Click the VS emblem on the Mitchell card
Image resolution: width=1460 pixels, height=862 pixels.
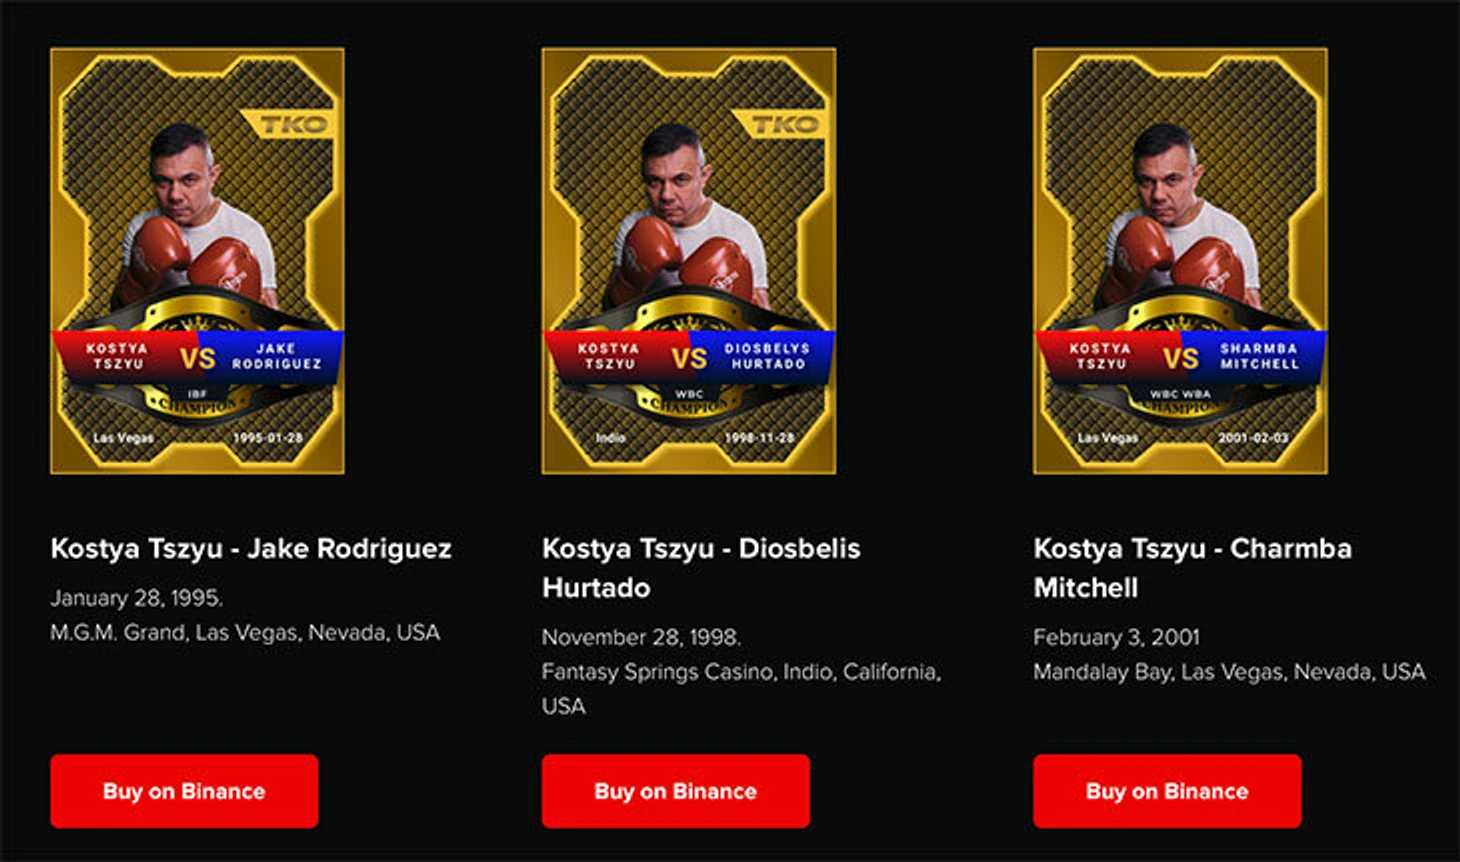coord(1181,358)
